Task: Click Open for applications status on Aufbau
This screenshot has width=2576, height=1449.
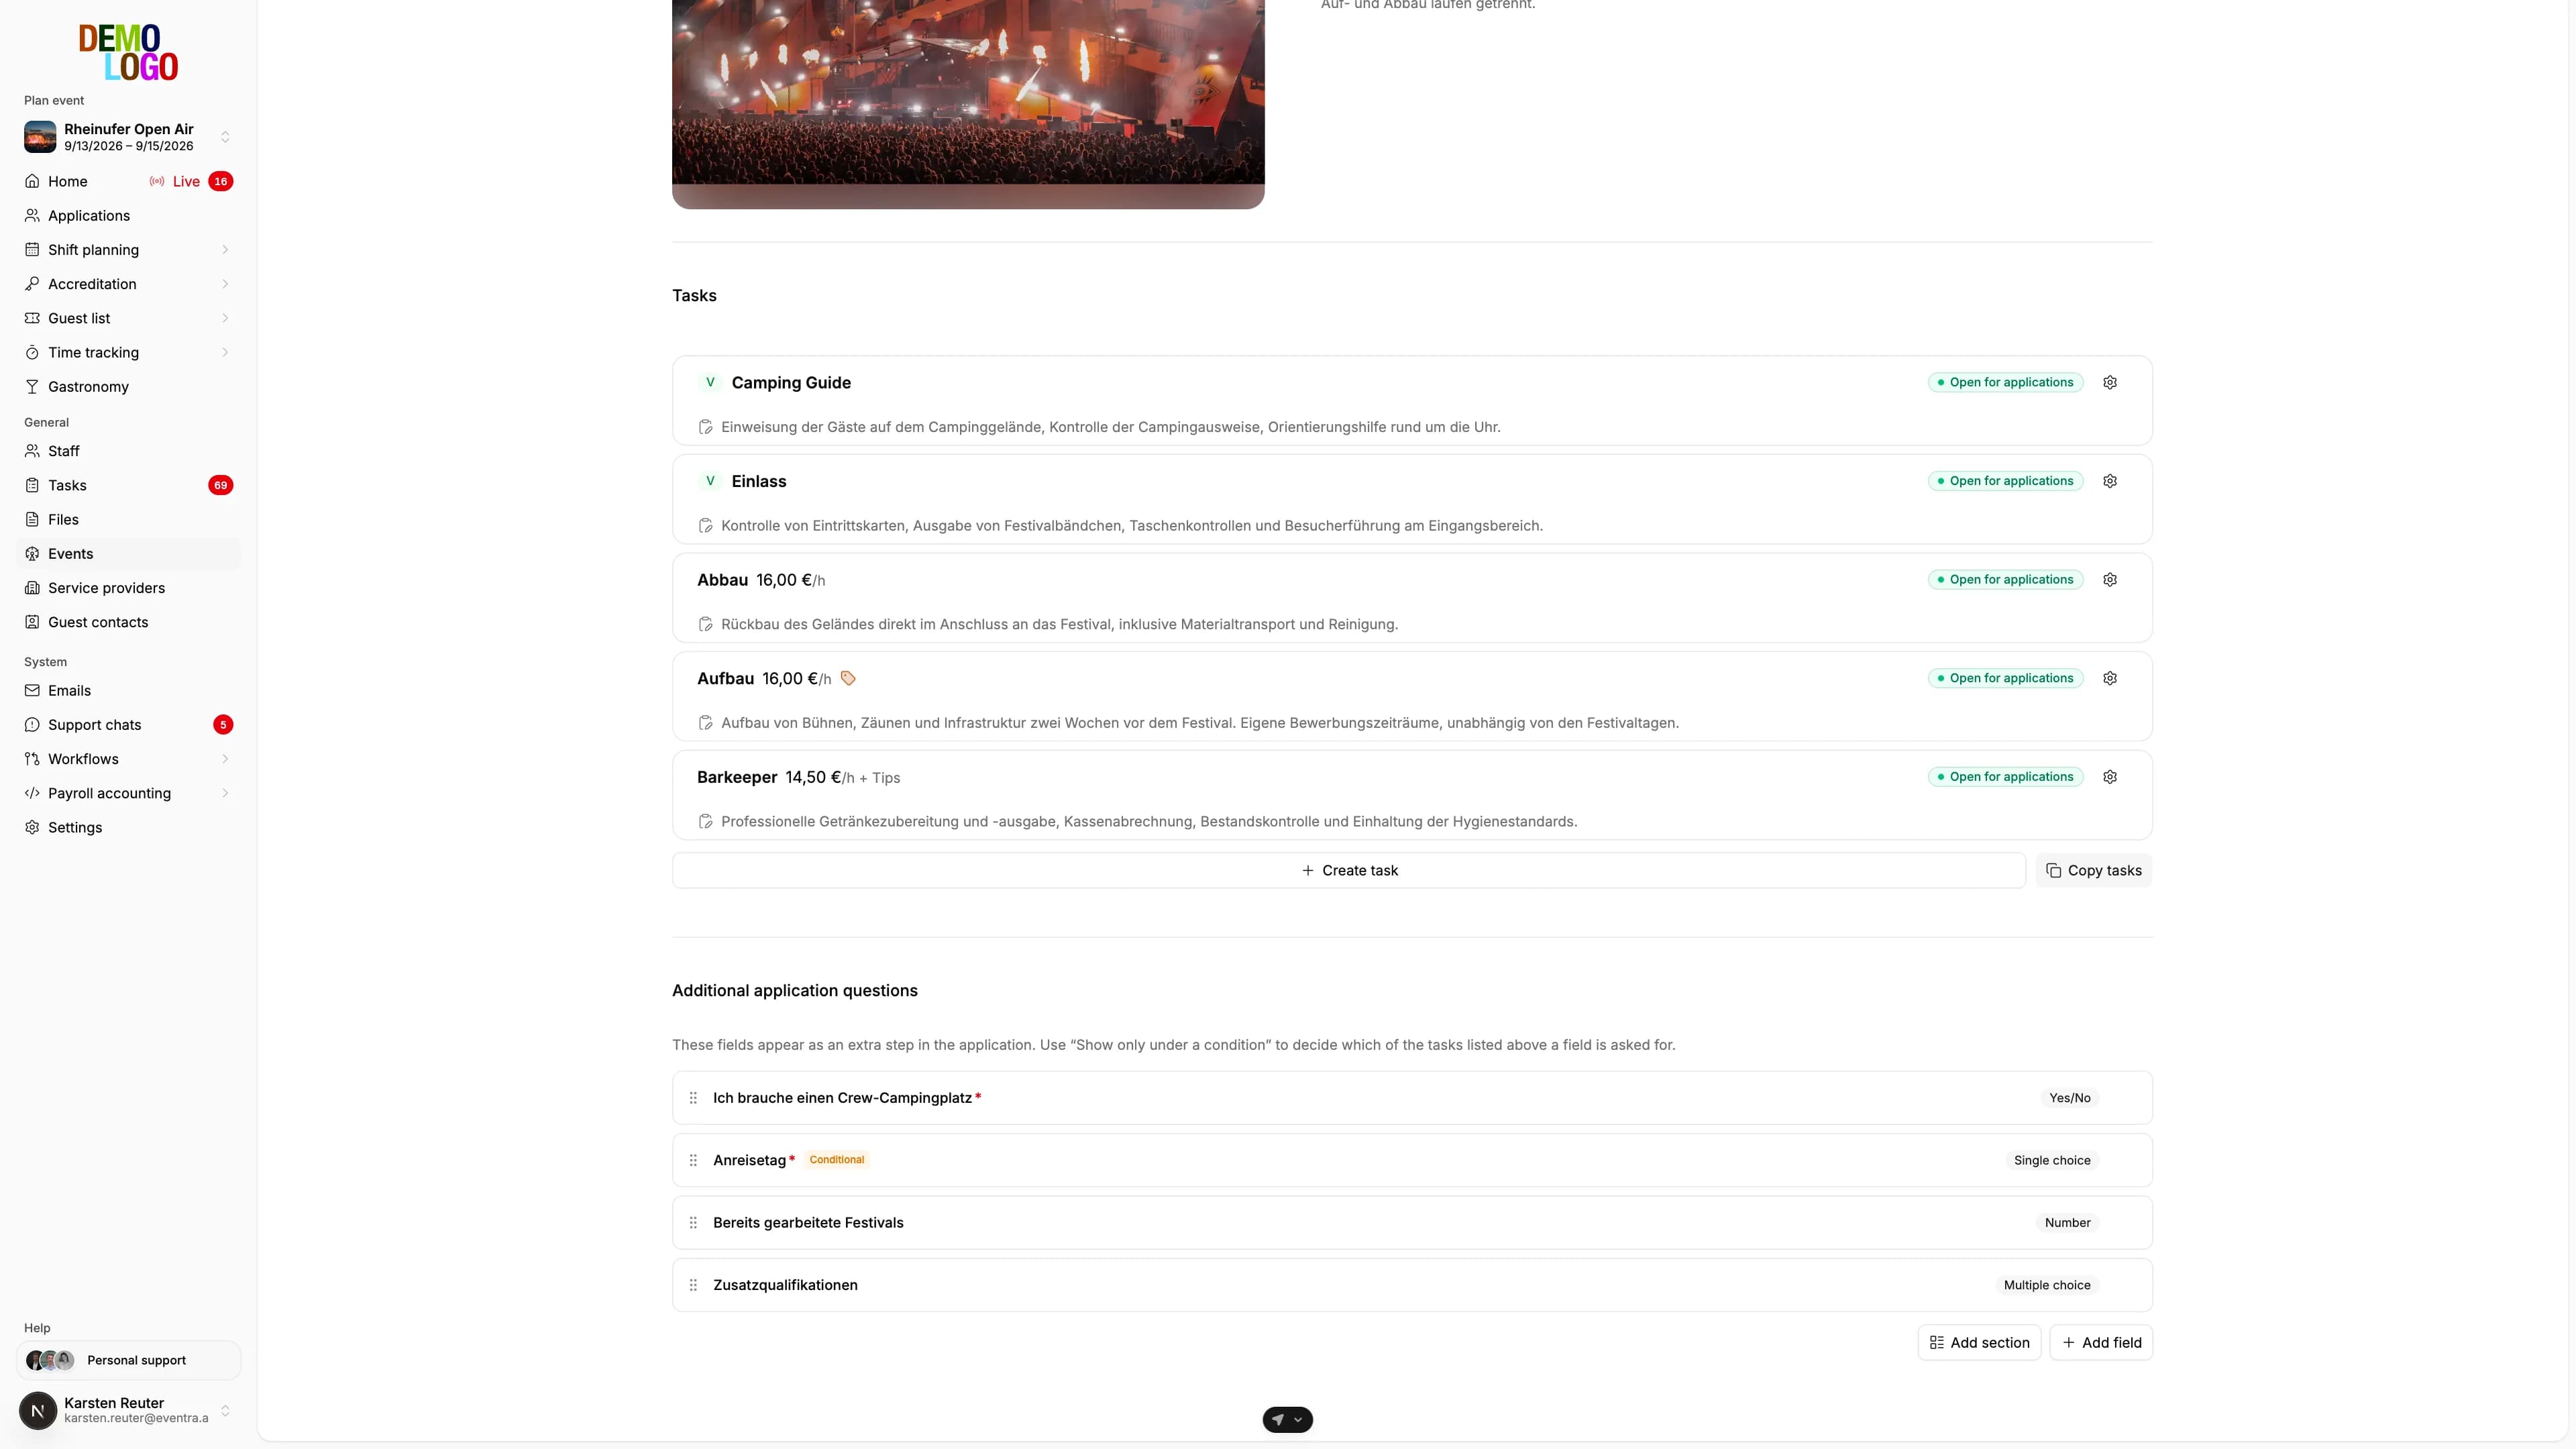Action: point(2005,678)
